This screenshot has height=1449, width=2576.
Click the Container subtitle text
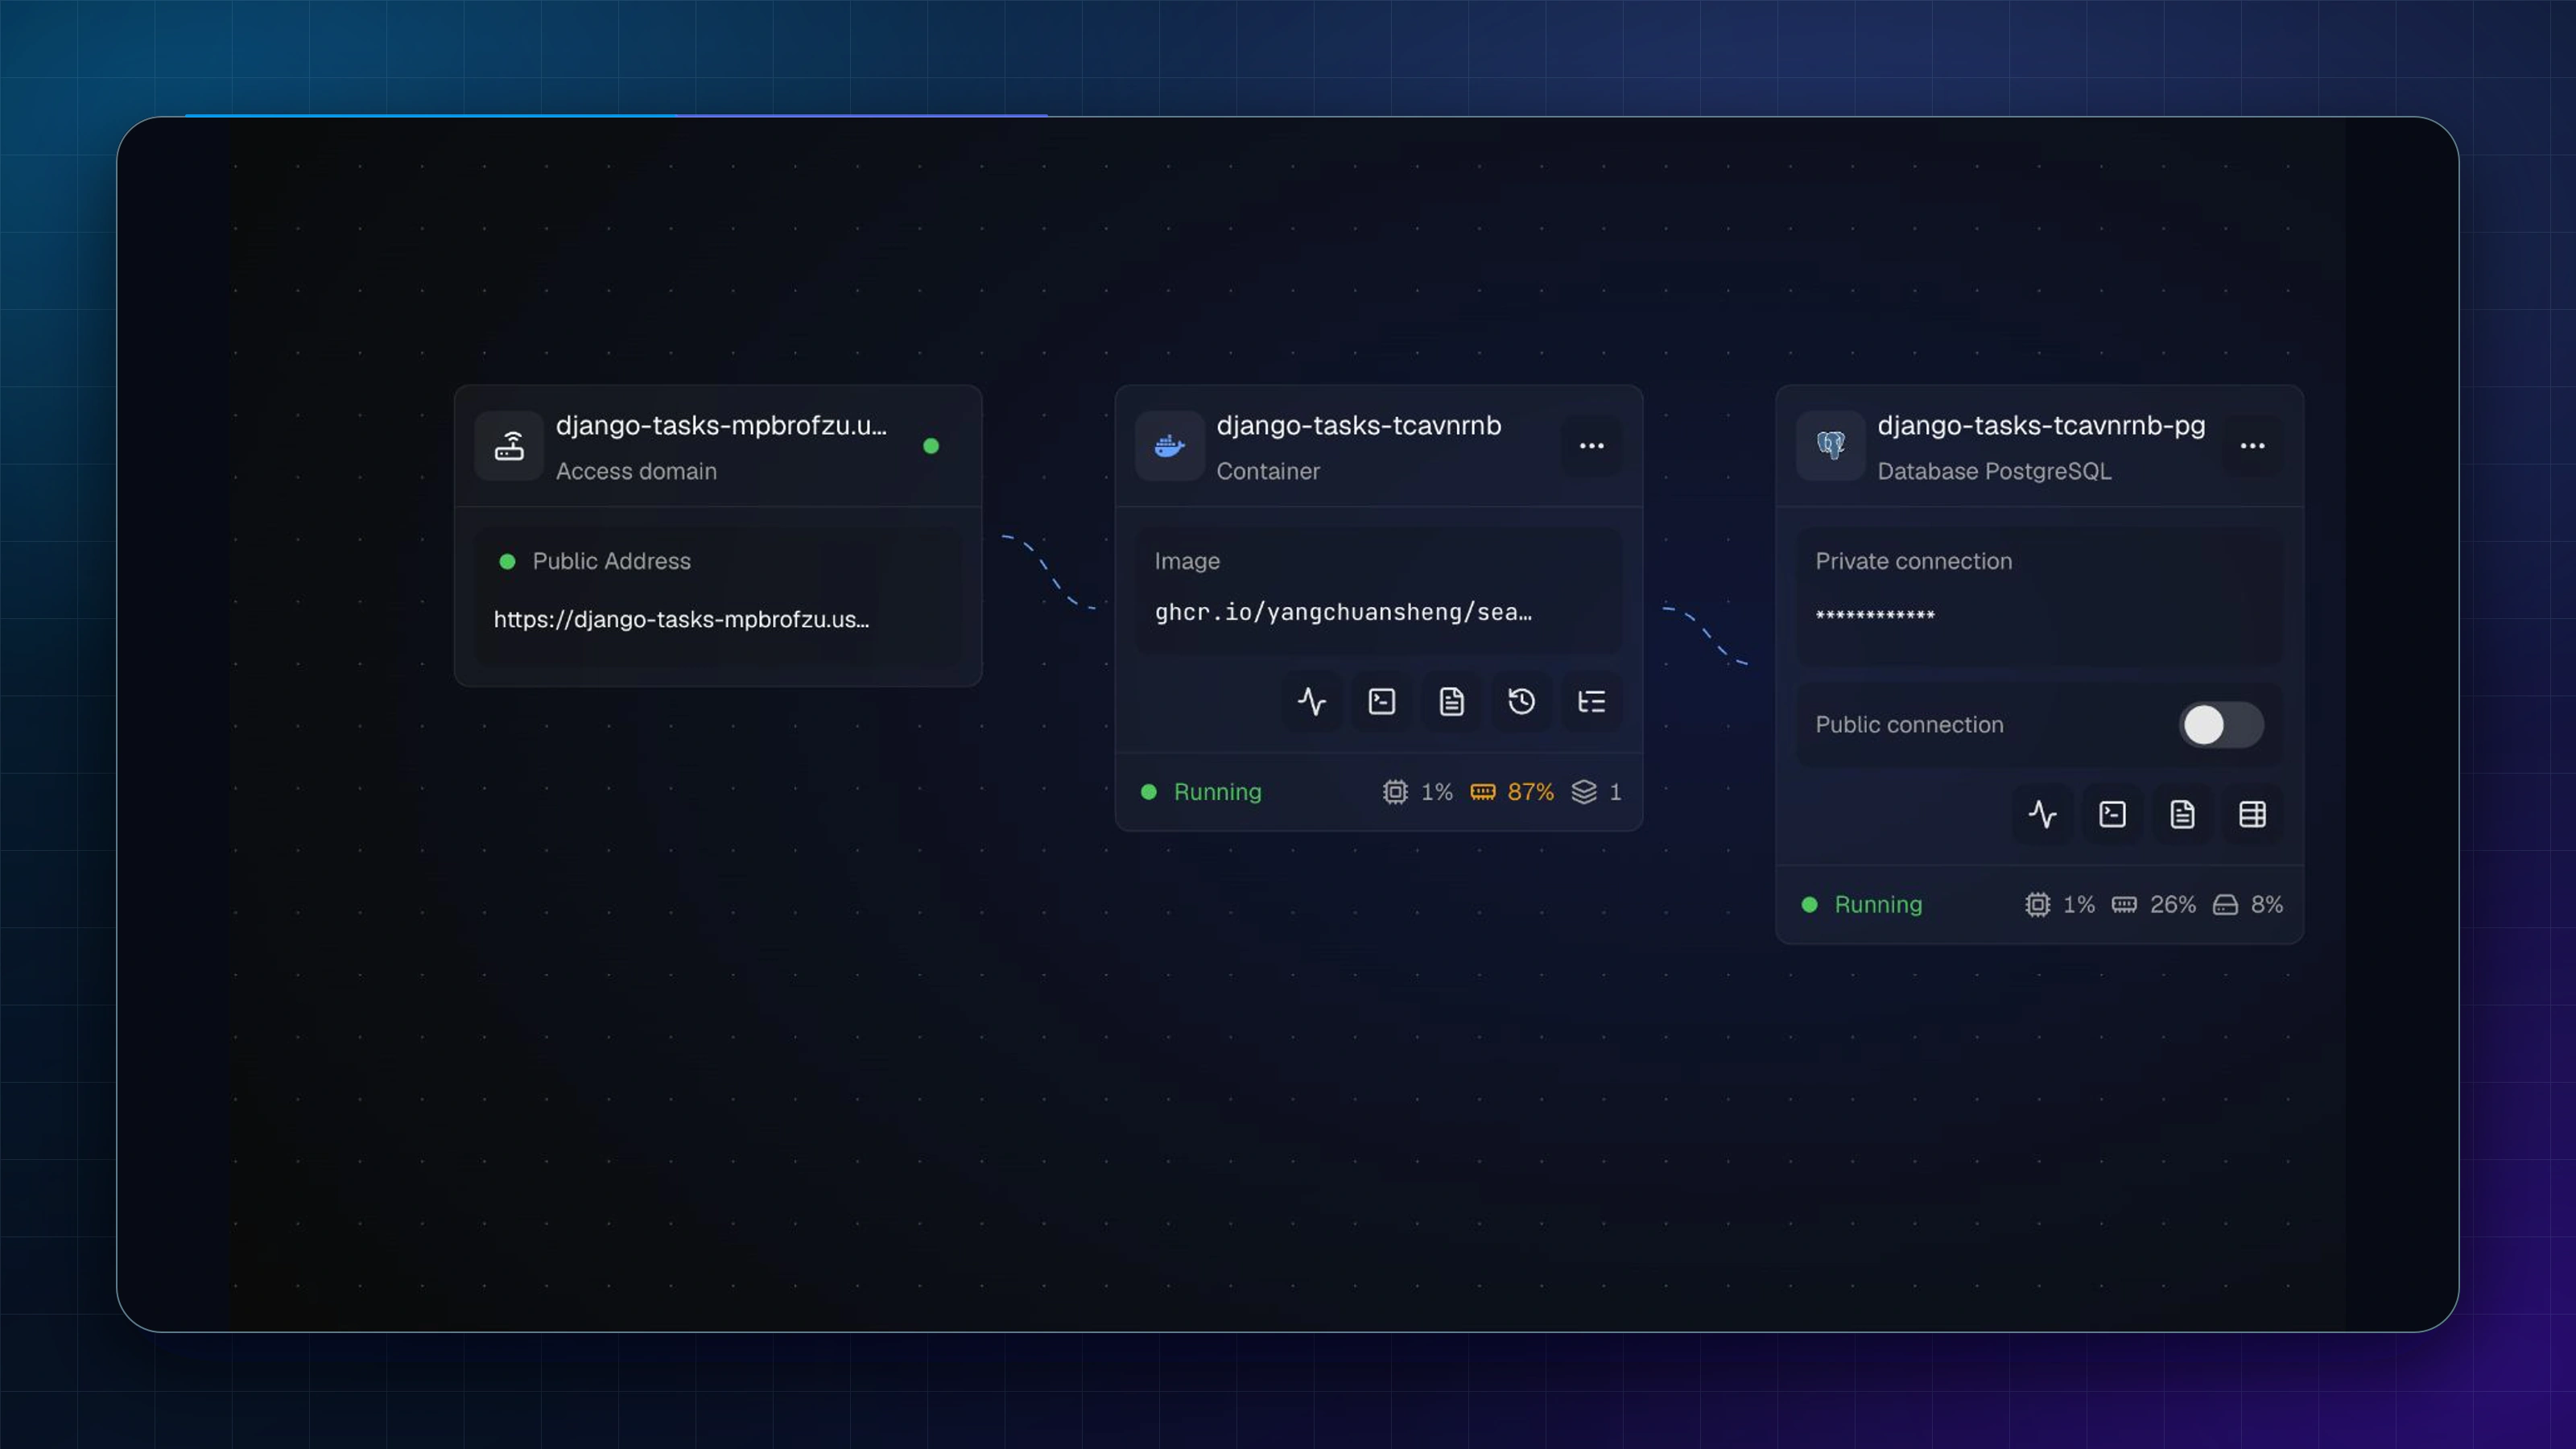point(1267,471)
